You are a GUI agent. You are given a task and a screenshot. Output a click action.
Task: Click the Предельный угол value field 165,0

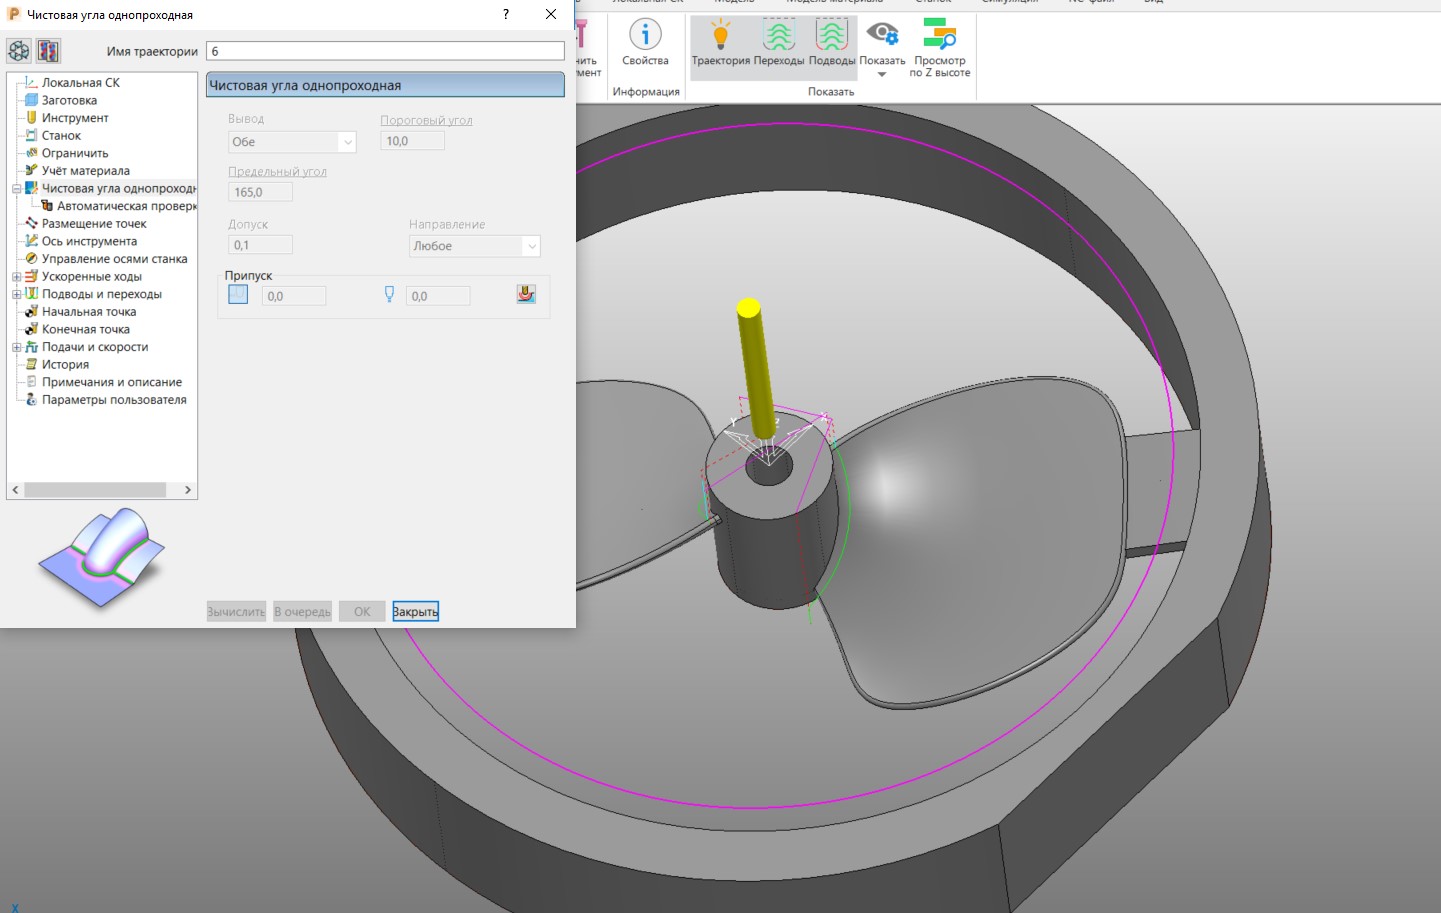tap(260, 192)
